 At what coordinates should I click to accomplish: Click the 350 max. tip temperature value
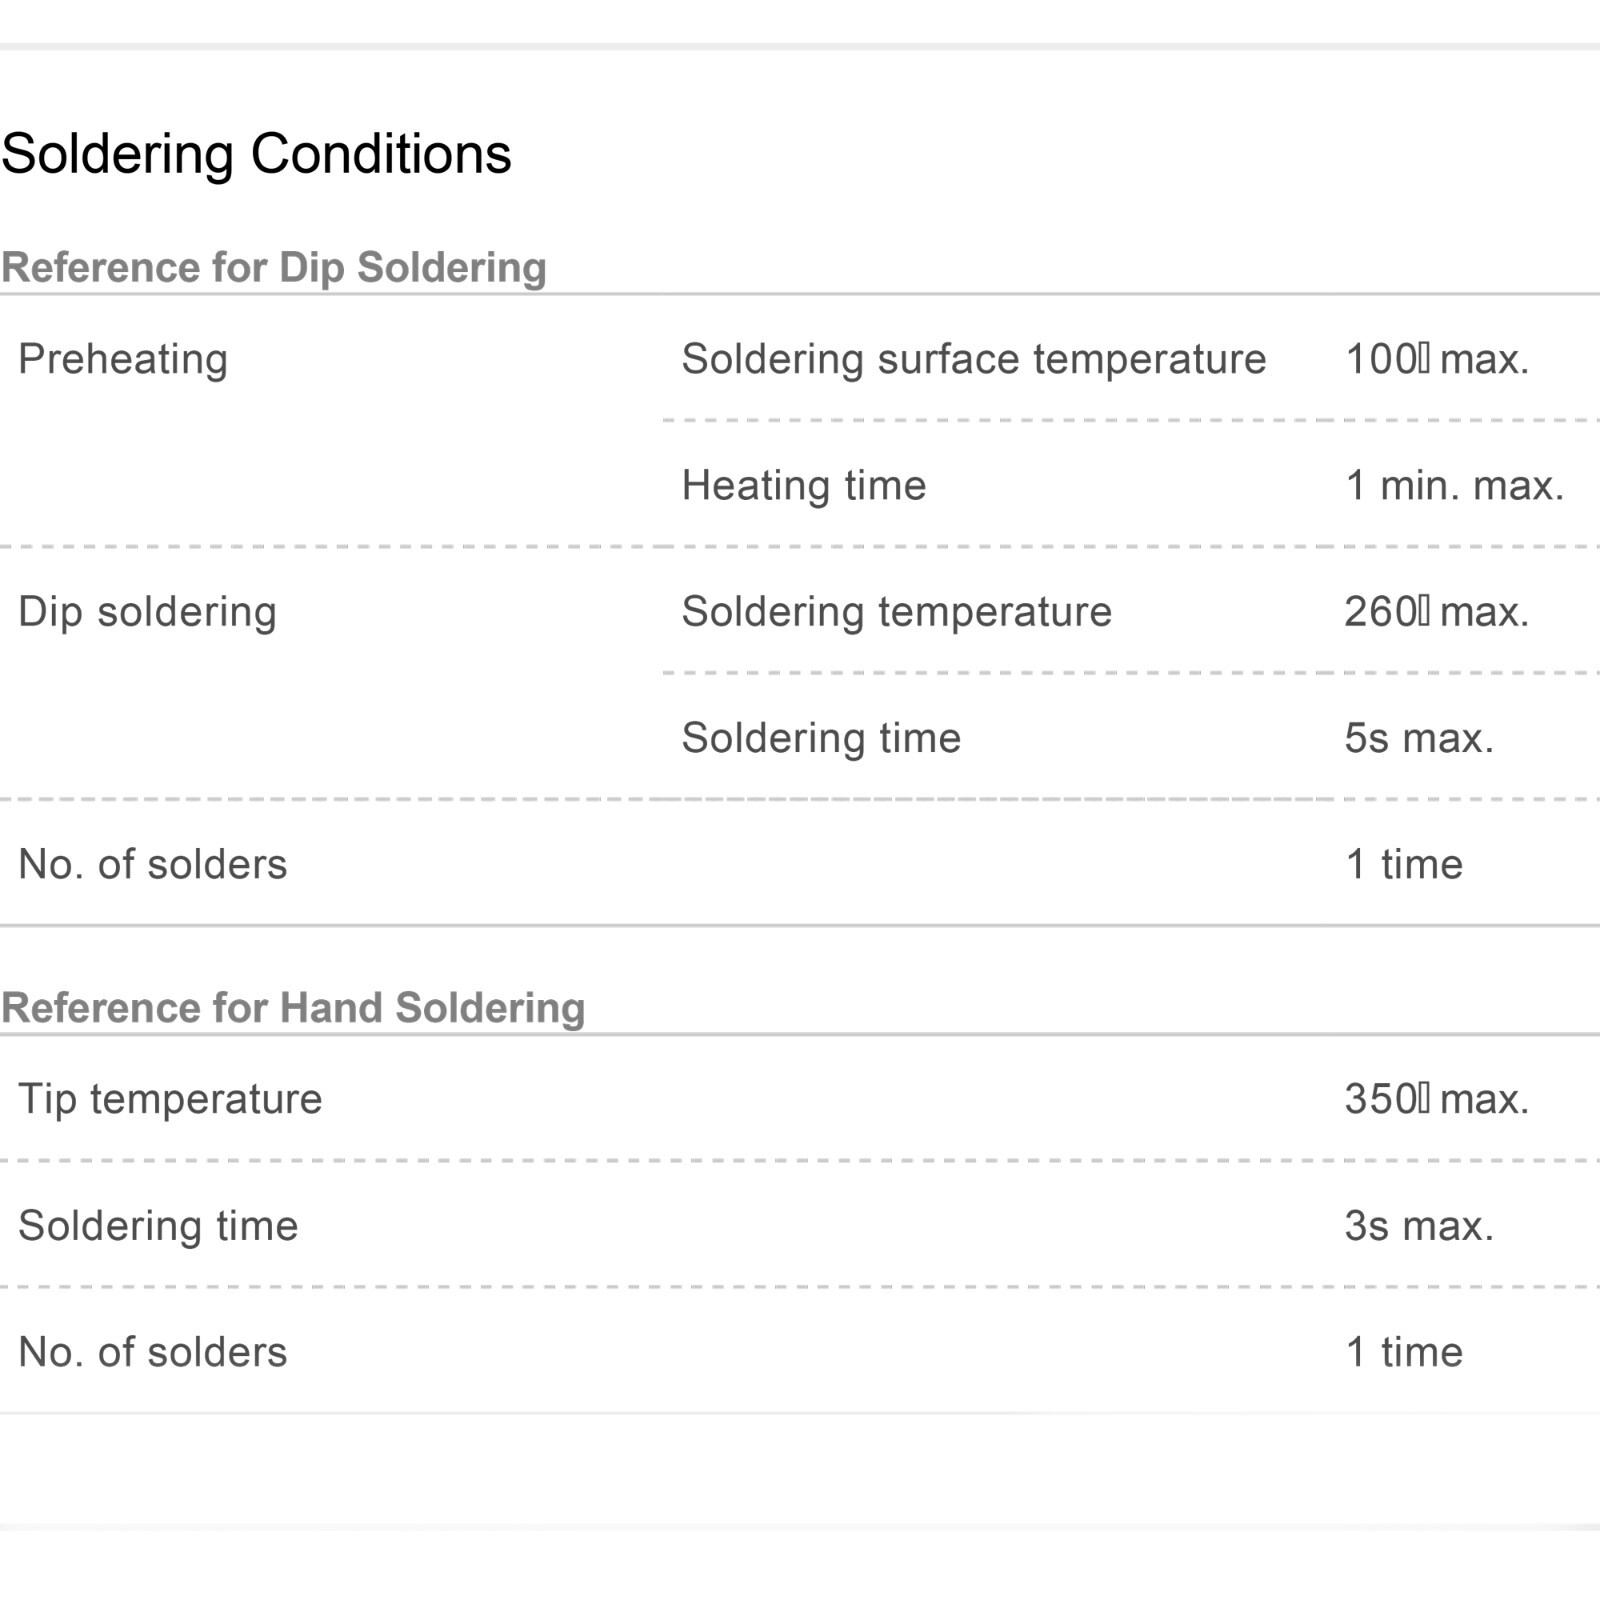click(1437, 1099)
